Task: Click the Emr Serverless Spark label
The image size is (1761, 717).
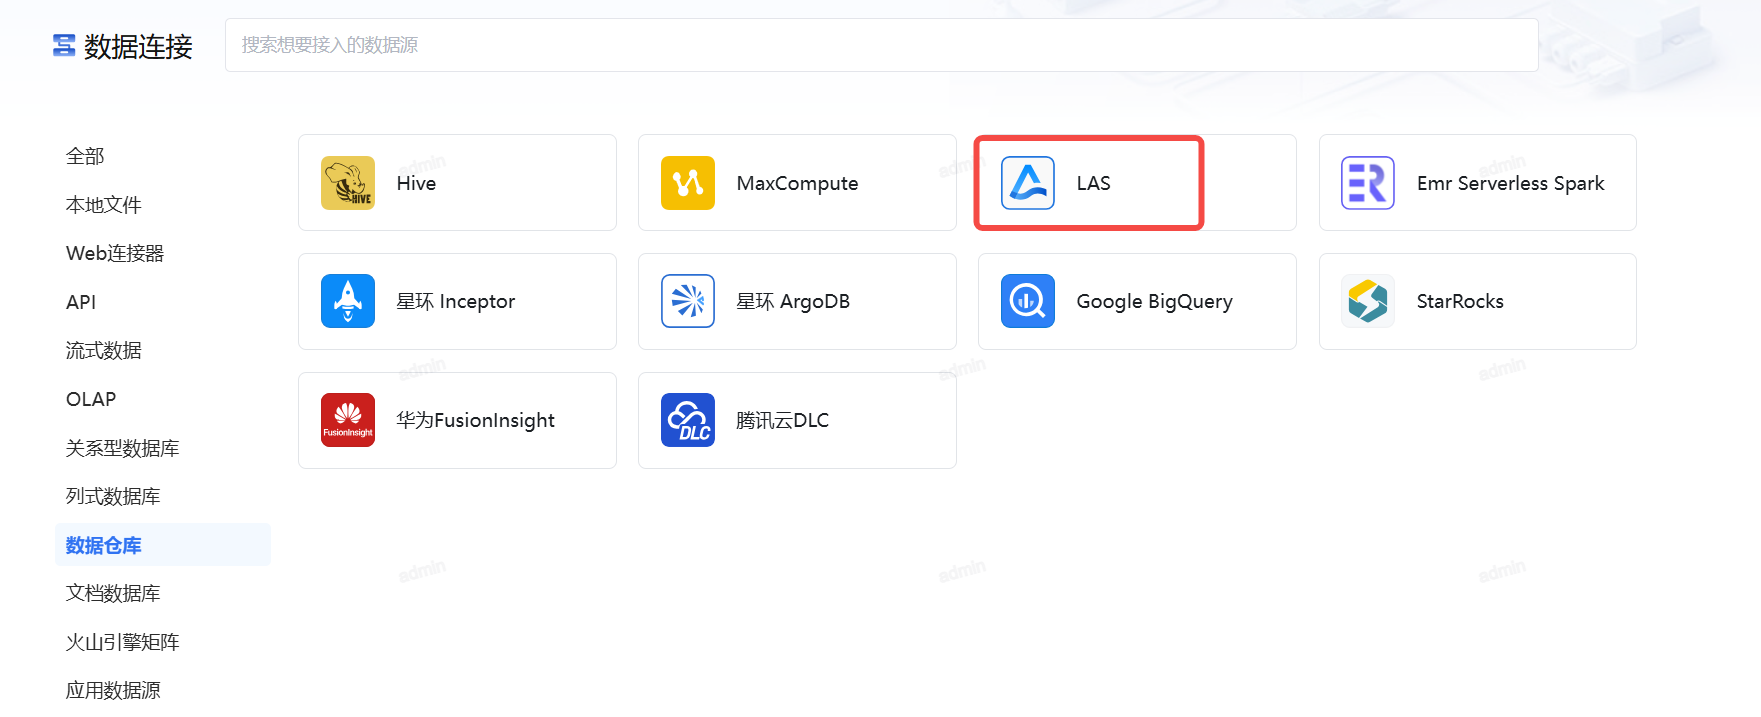Action: (x=1510, y=183)
